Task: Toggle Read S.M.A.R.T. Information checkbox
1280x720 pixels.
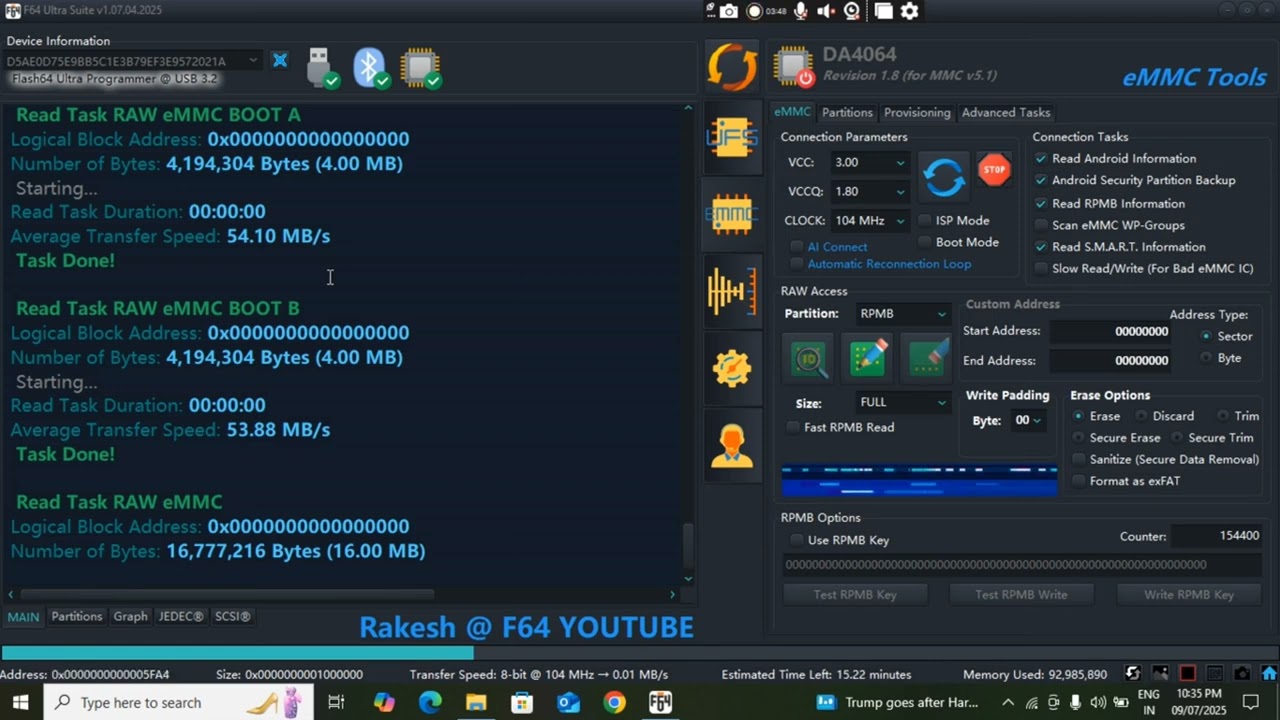Action: [x=1041, y=247]
